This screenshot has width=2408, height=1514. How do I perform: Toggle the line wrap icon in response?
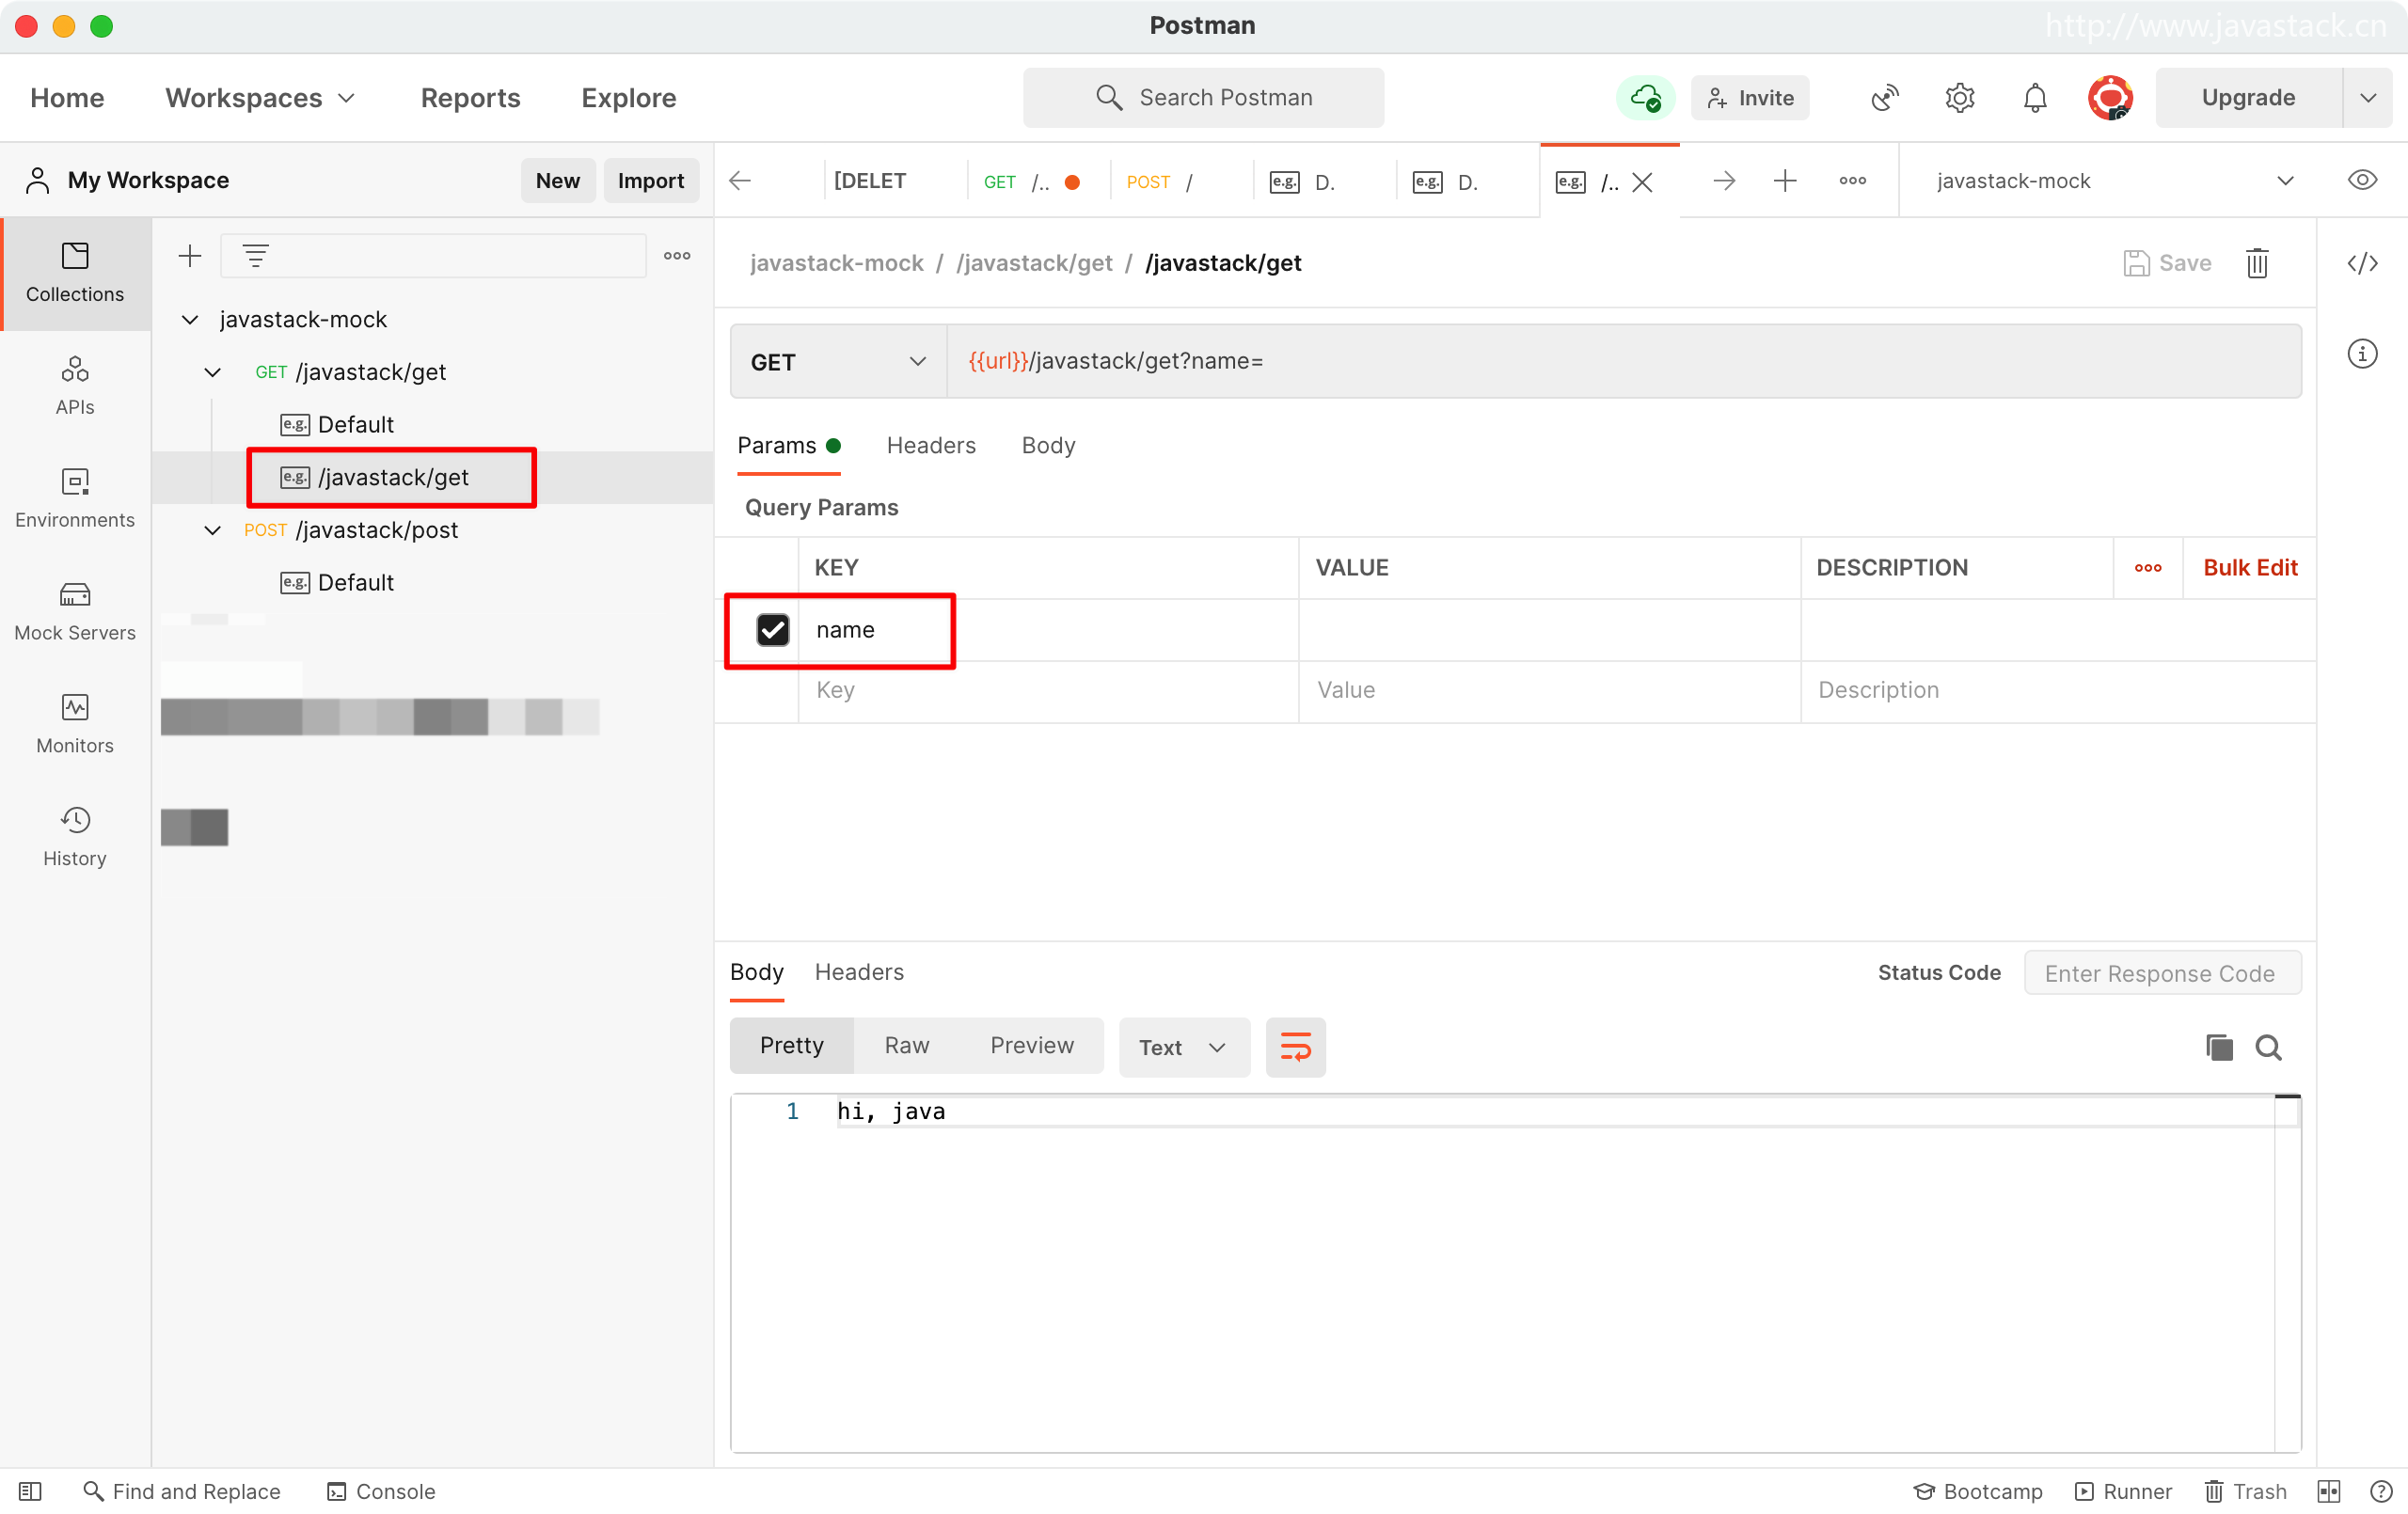(x=1295, y=1047)
